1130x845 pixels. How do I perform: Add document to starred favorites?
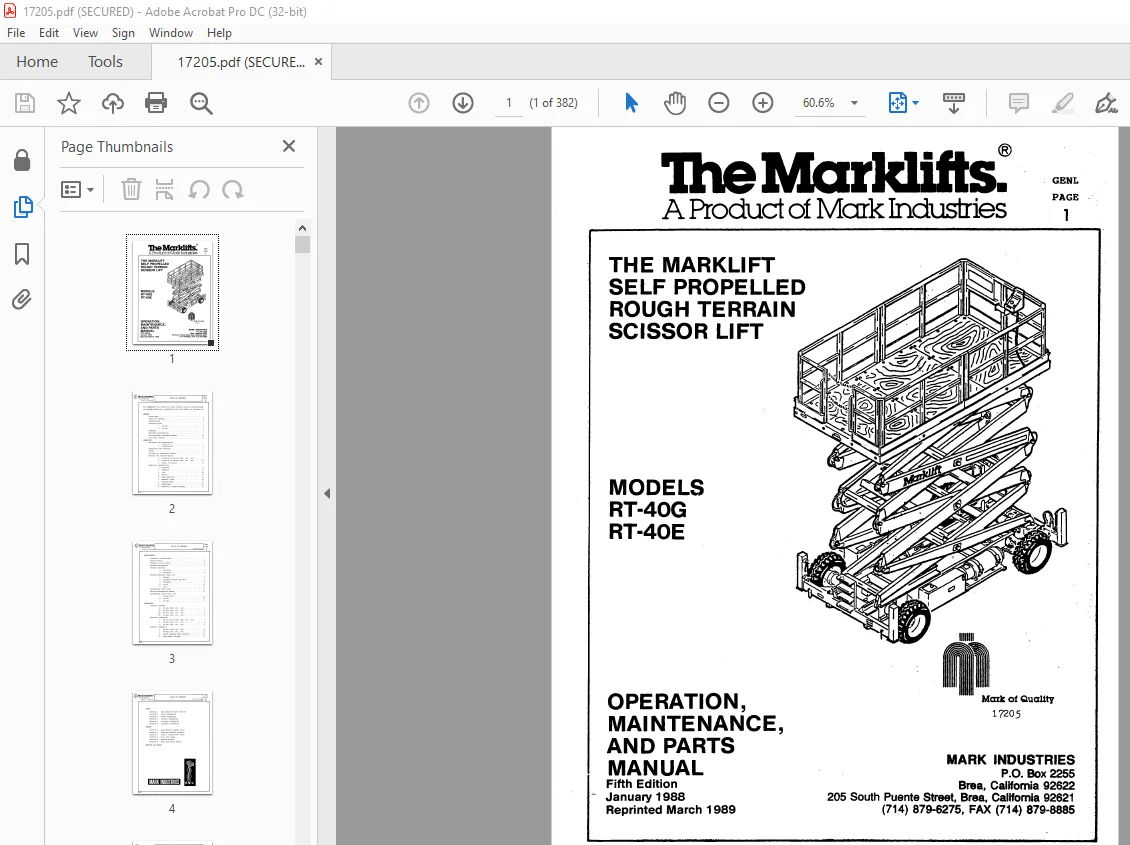(68, 103)
